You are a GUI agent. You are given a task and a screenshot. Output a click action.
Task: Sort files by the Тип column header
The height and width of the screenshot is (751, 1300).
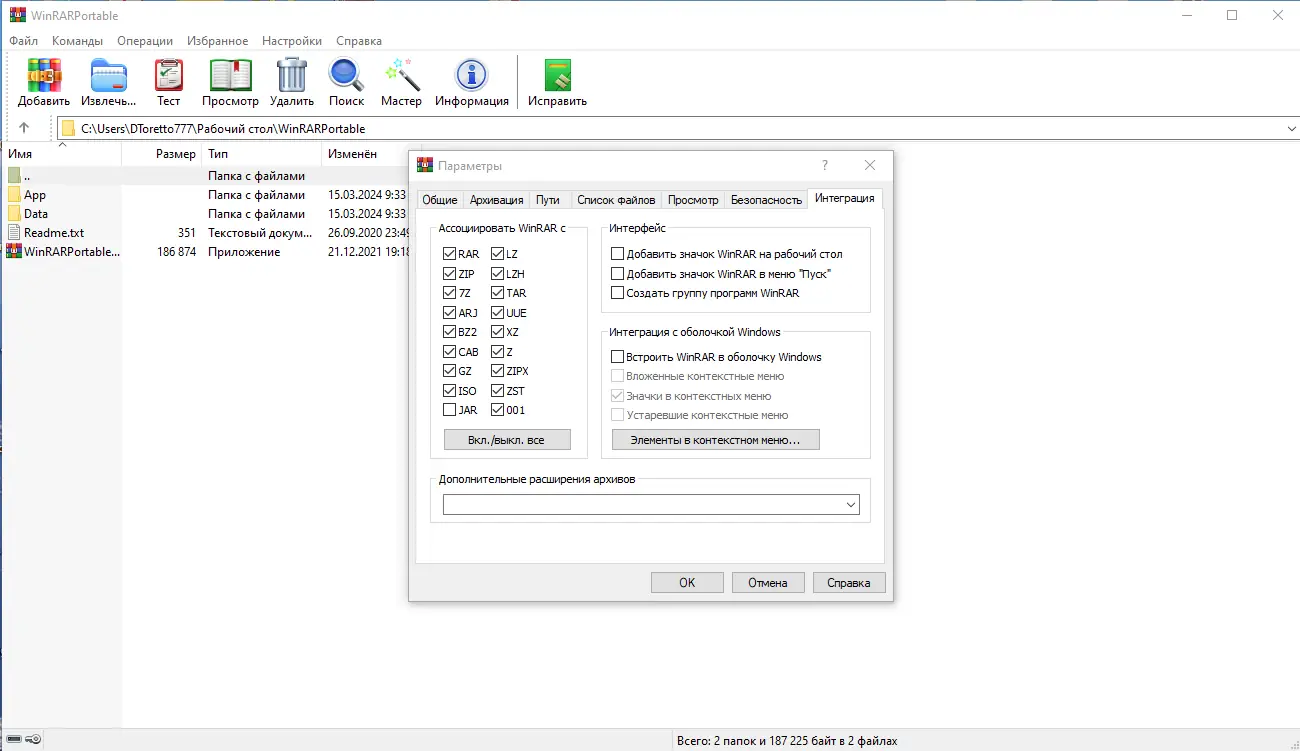click(261, 154)
